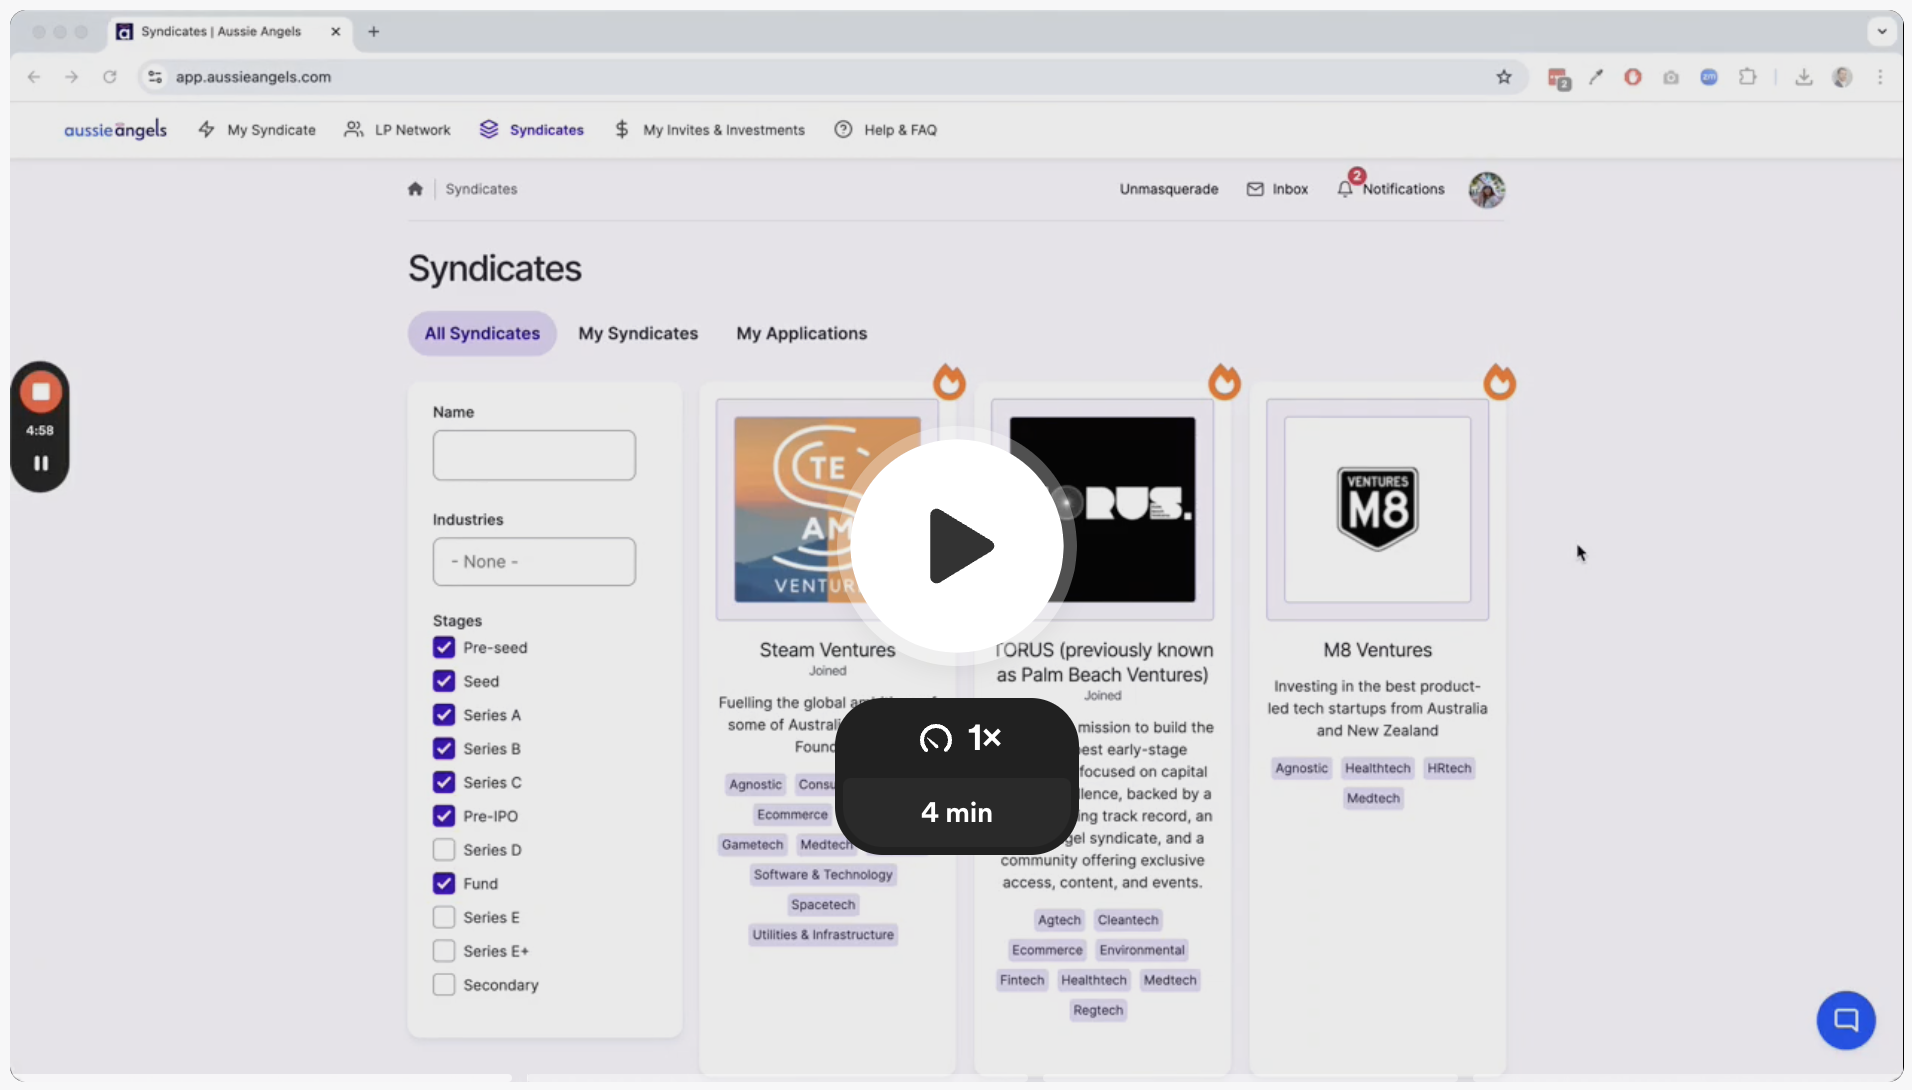1912x1090 pixels.
Task: Open the Inbox
Action: point(1277,189)
